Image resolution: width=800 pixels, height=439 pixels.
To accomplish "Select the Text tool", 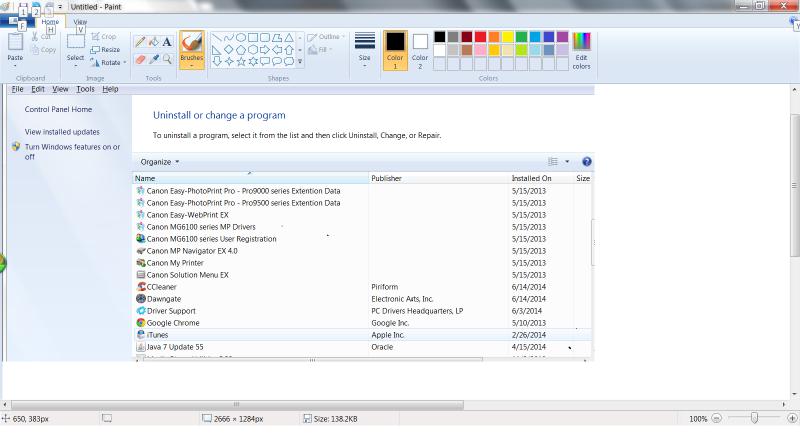I will tap(167, 42).
